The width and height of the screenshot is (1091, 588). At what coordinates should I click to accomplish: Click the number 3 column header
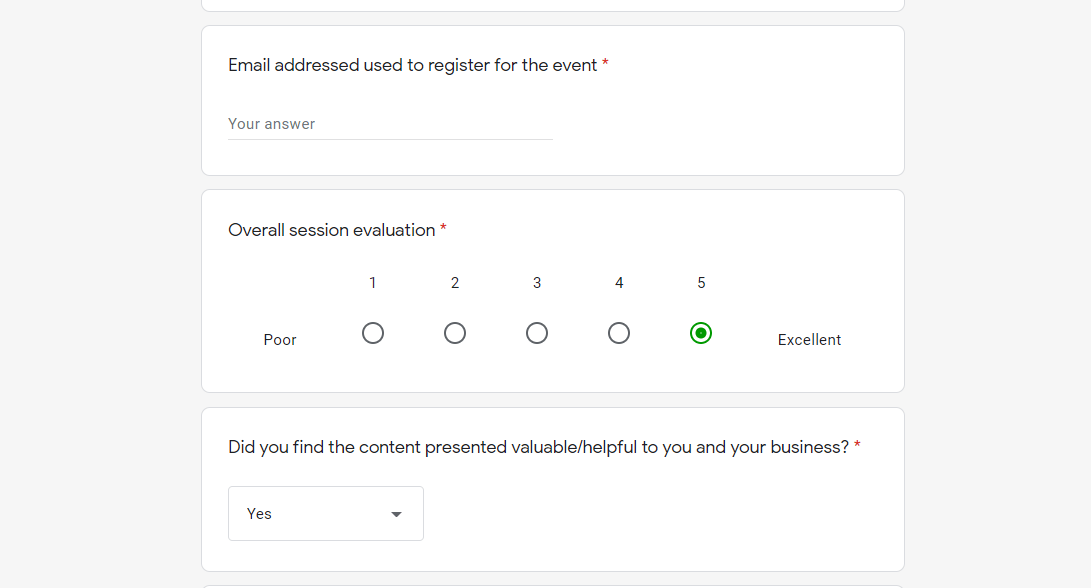tap(537, 283)
